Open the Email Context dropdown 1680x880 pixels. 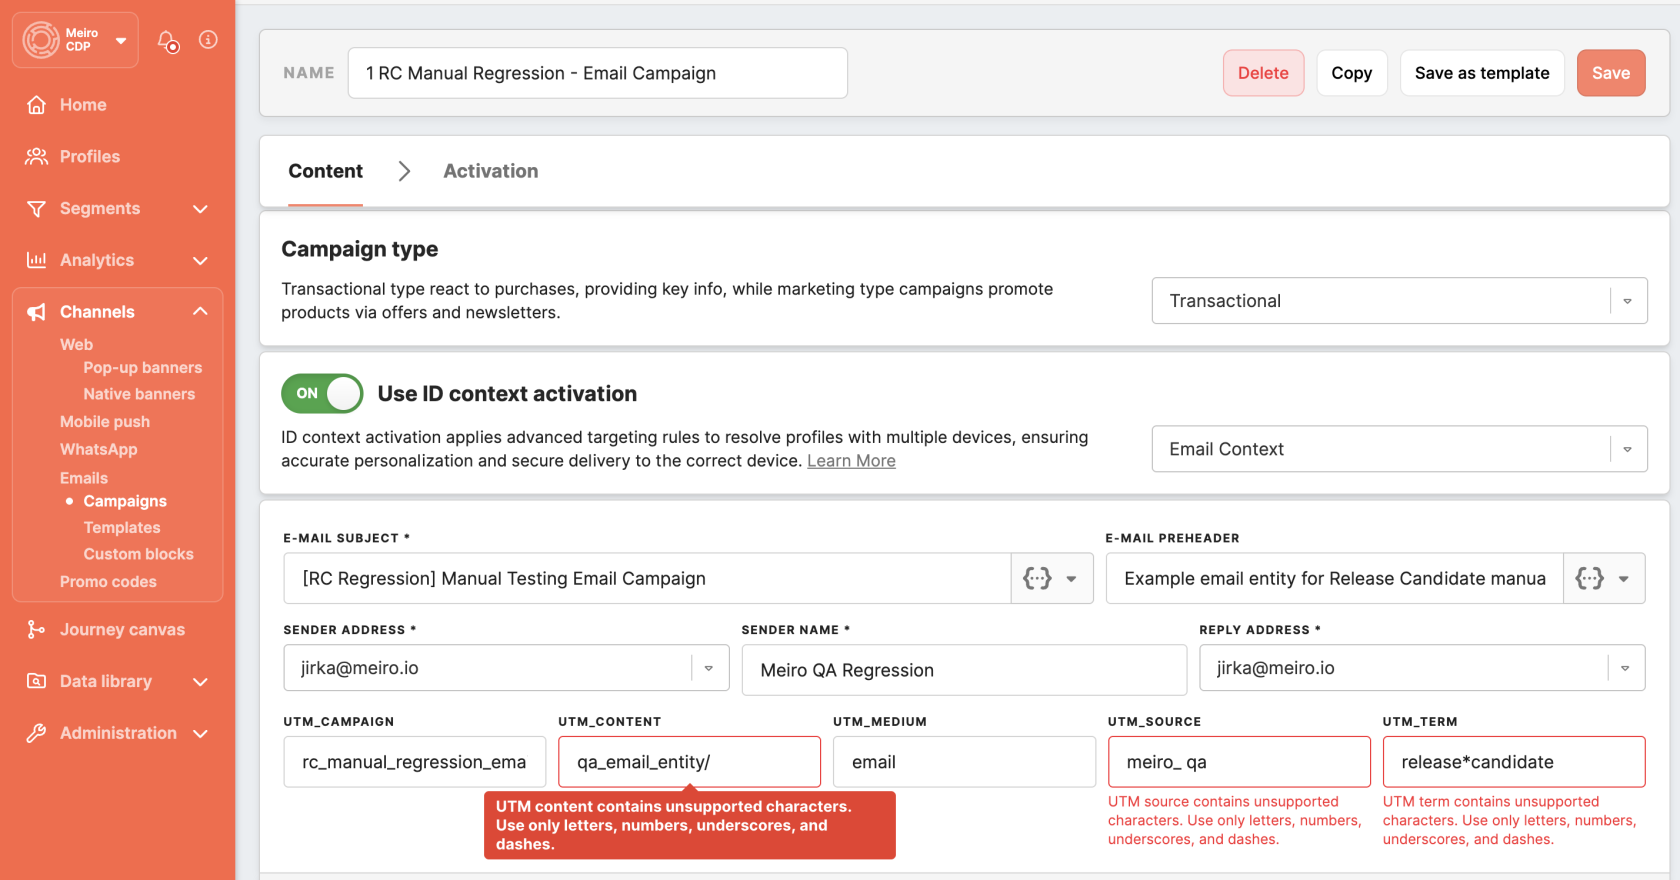coord(1399,449)
